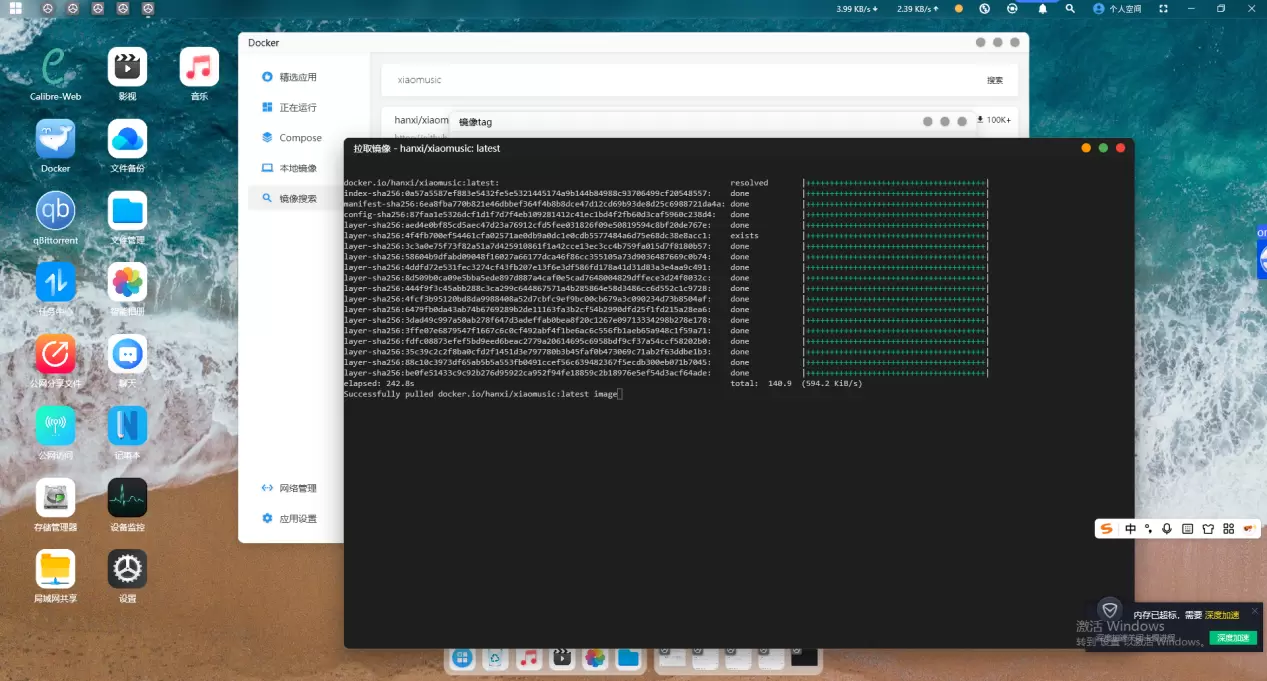Open the Calibre-Web desktop icon

[x=56, y=68]
